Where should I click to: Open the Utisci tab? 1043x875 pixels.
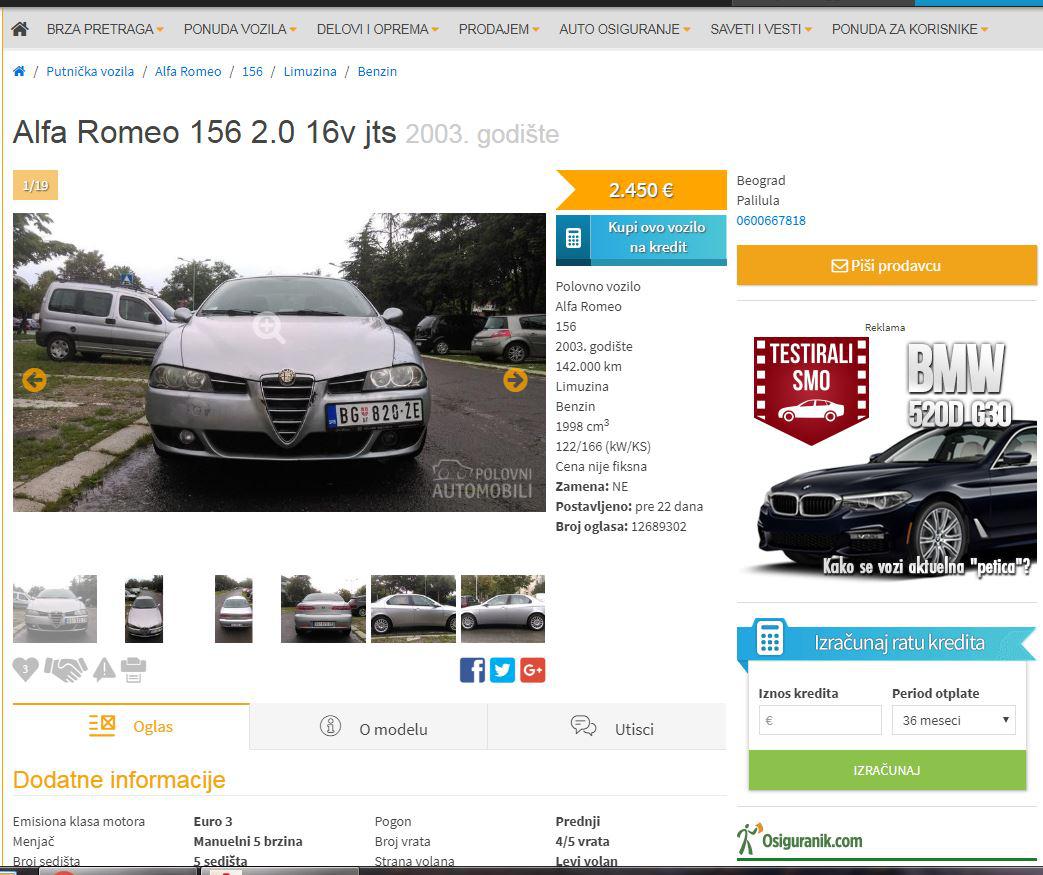607,727
